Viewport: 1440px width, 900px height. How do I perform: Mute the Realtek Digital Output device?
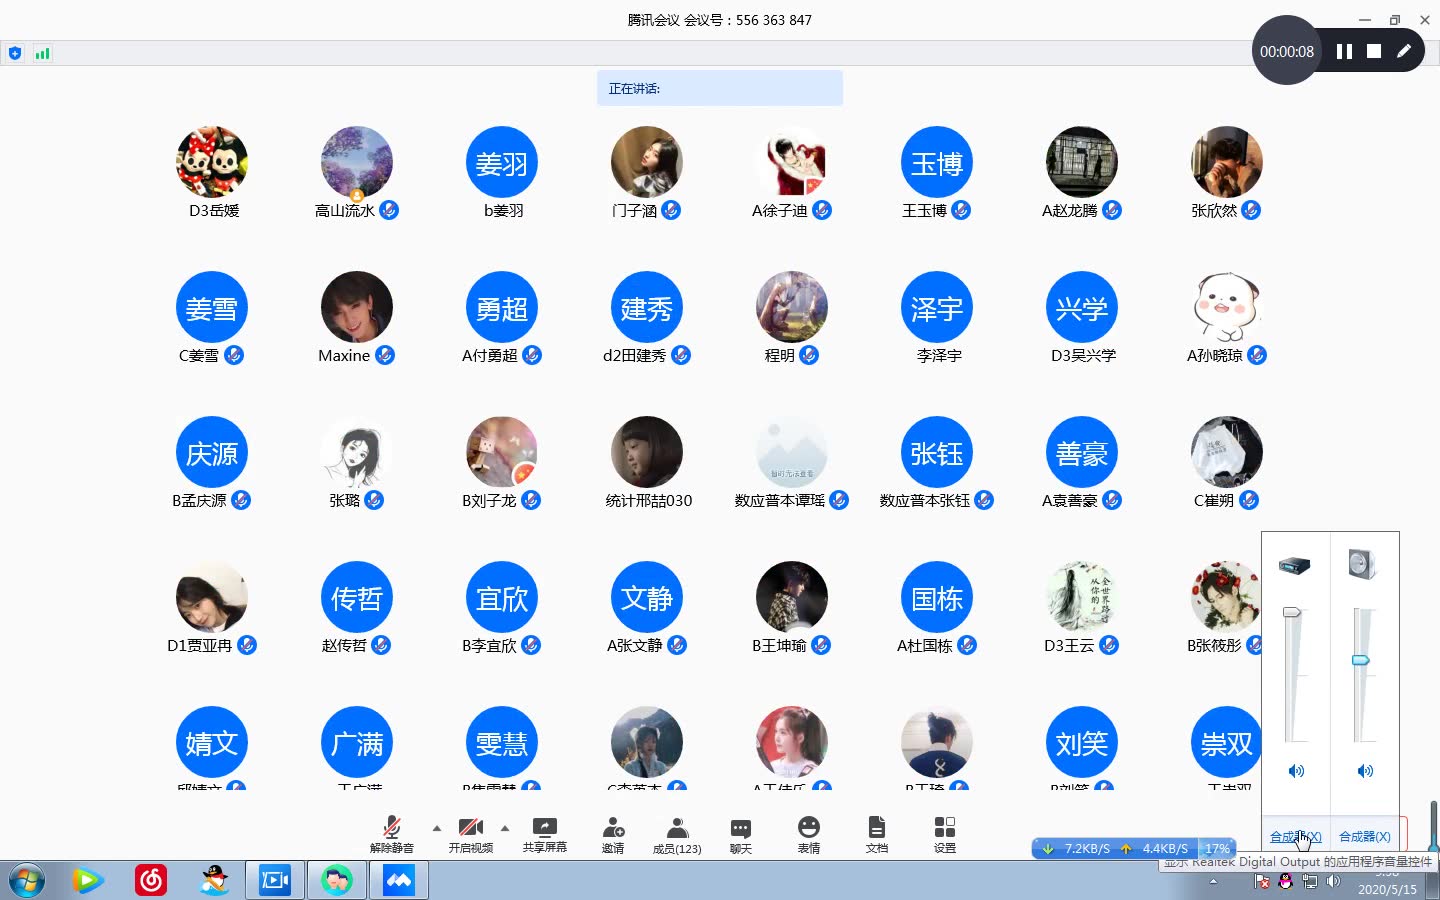pos(1296,771)
